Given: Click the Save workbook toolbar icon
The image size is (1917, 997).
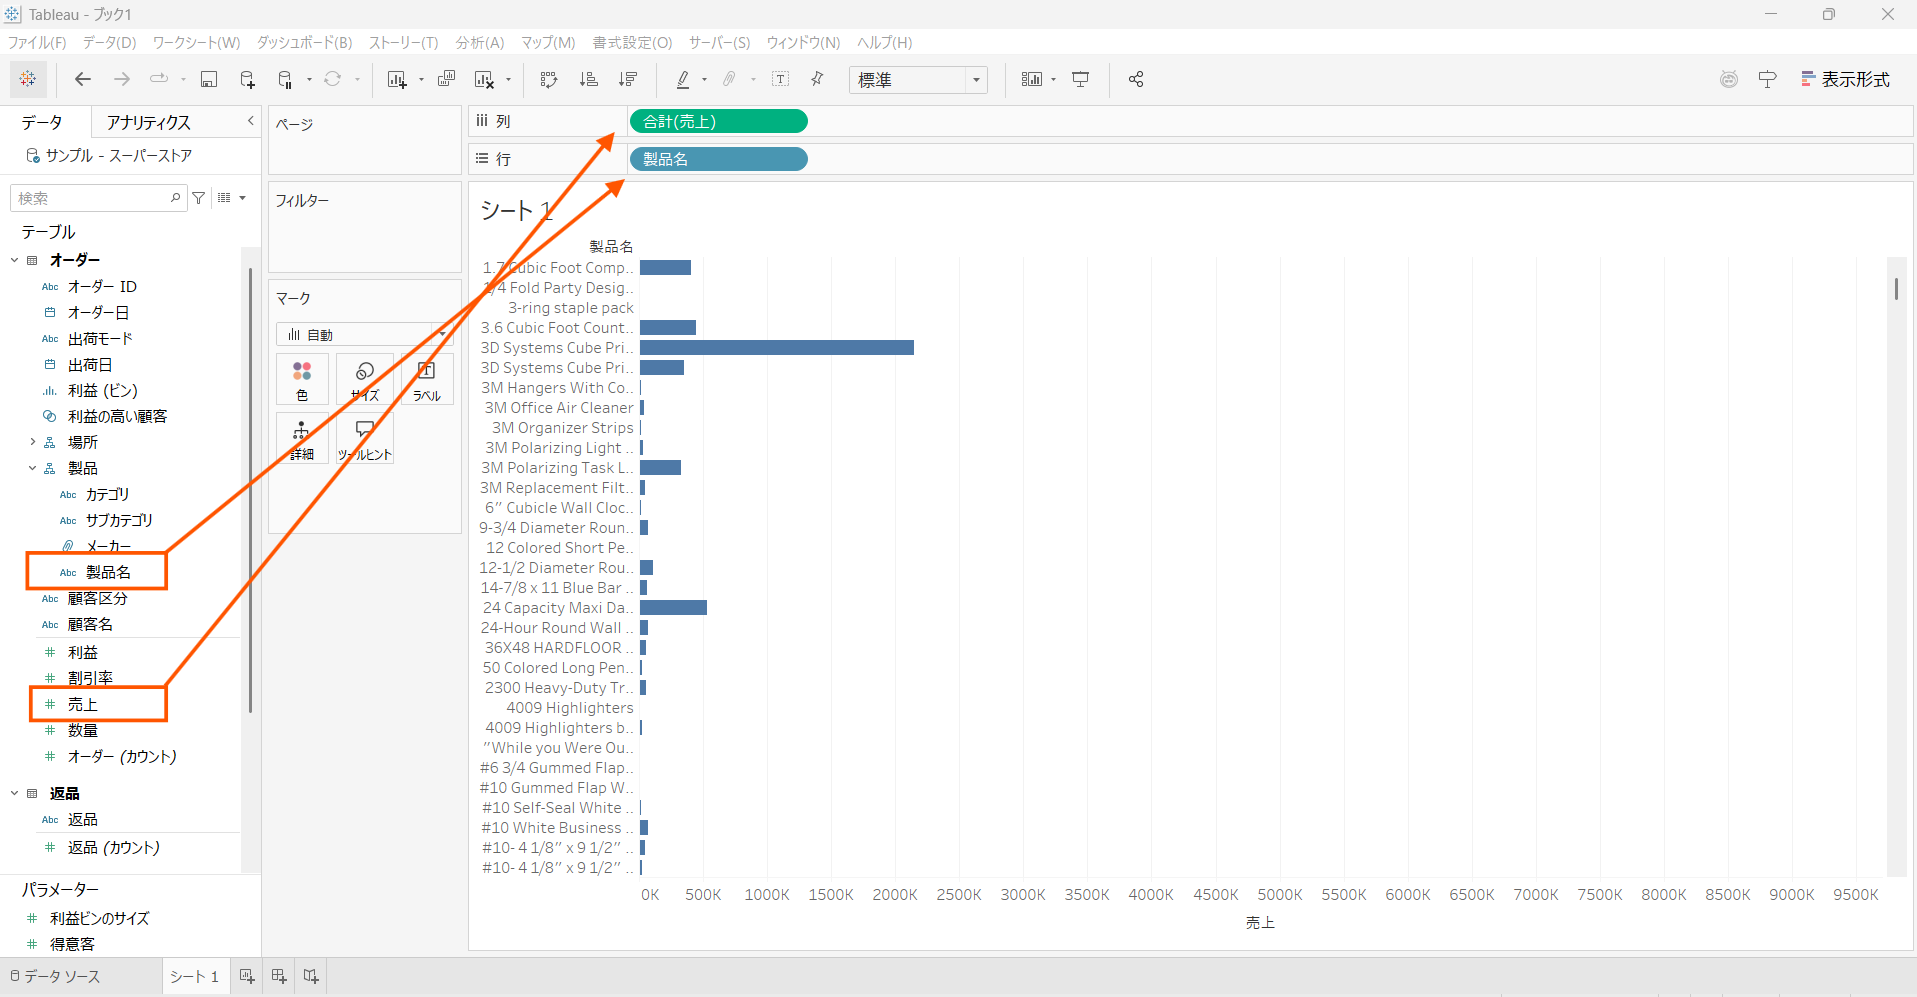Looking at the screenshot, I should 209,80.
